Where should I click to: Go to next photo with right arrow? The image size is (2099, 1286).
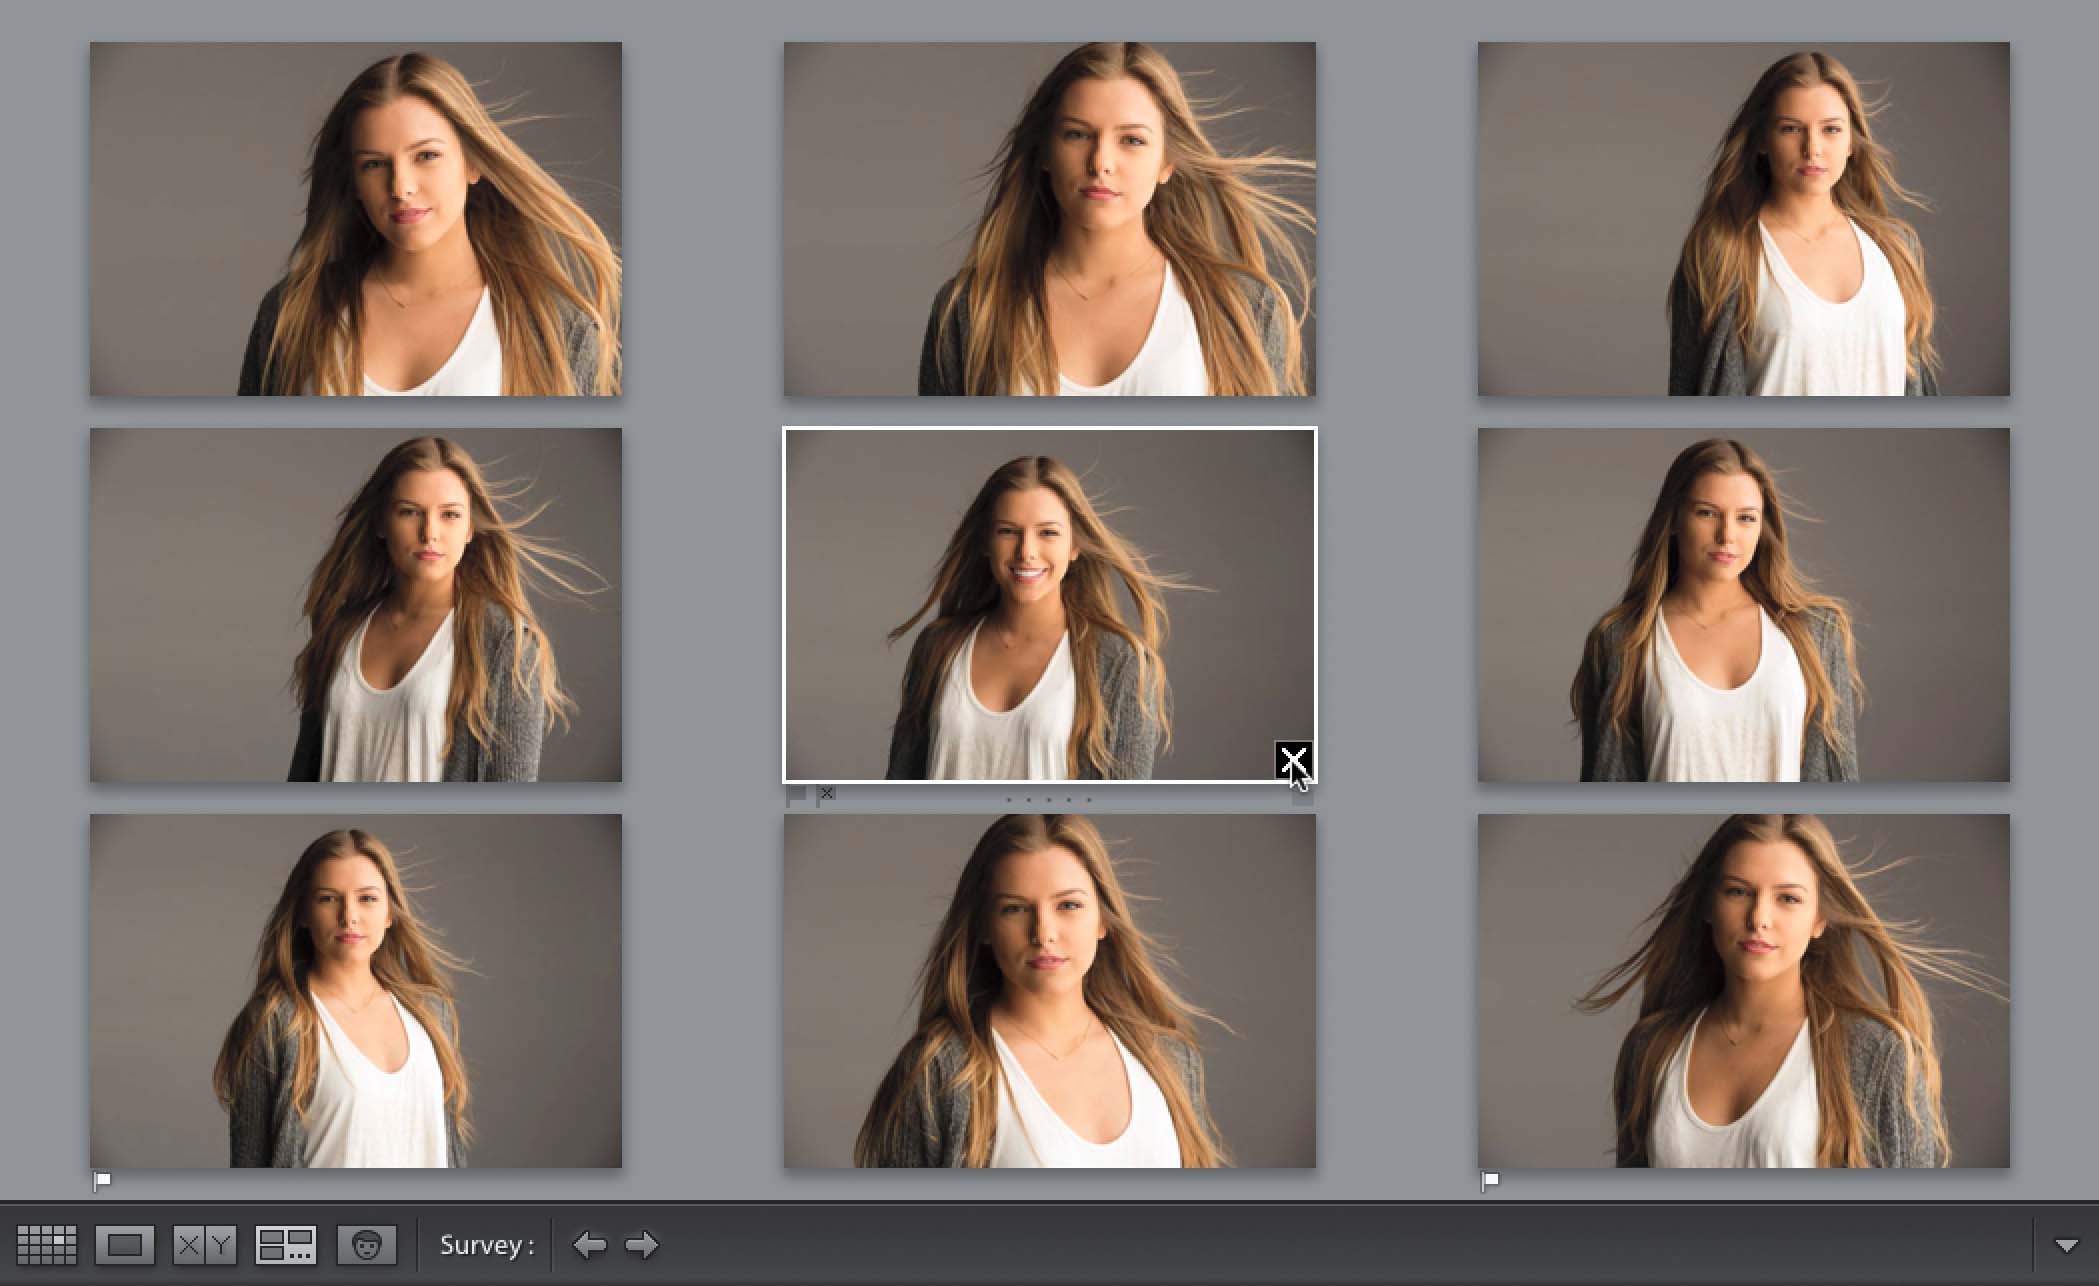642,1245
